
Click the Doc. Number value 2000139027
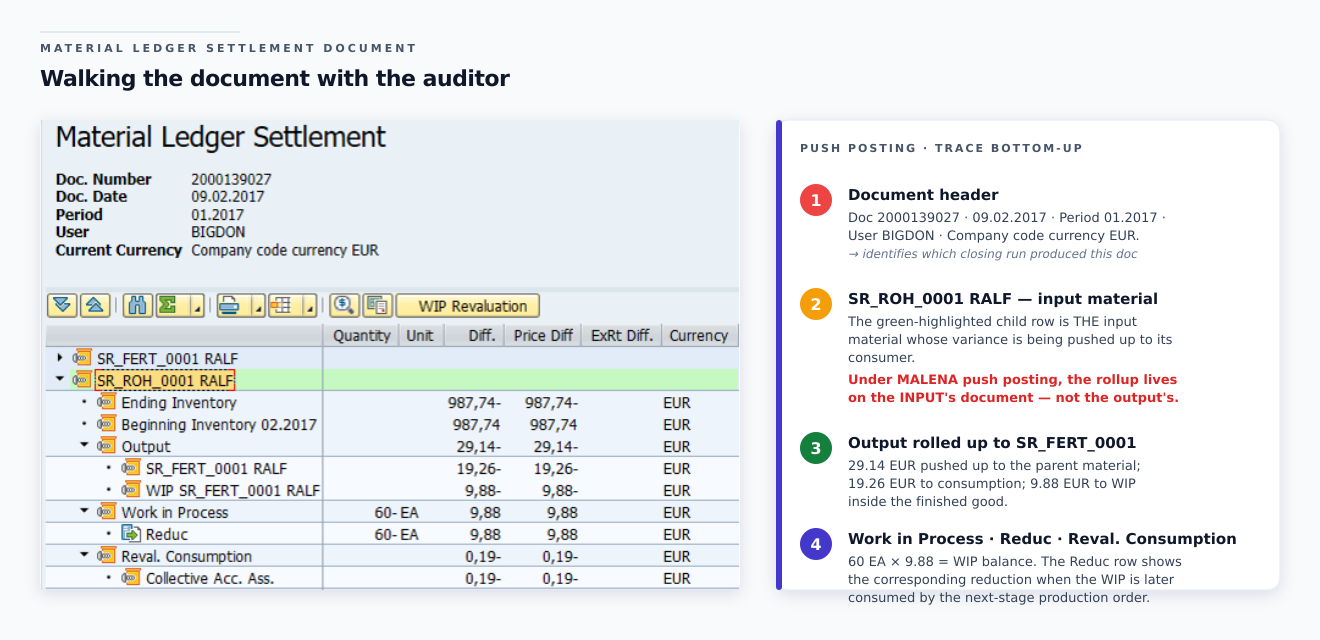coord(231,179)
